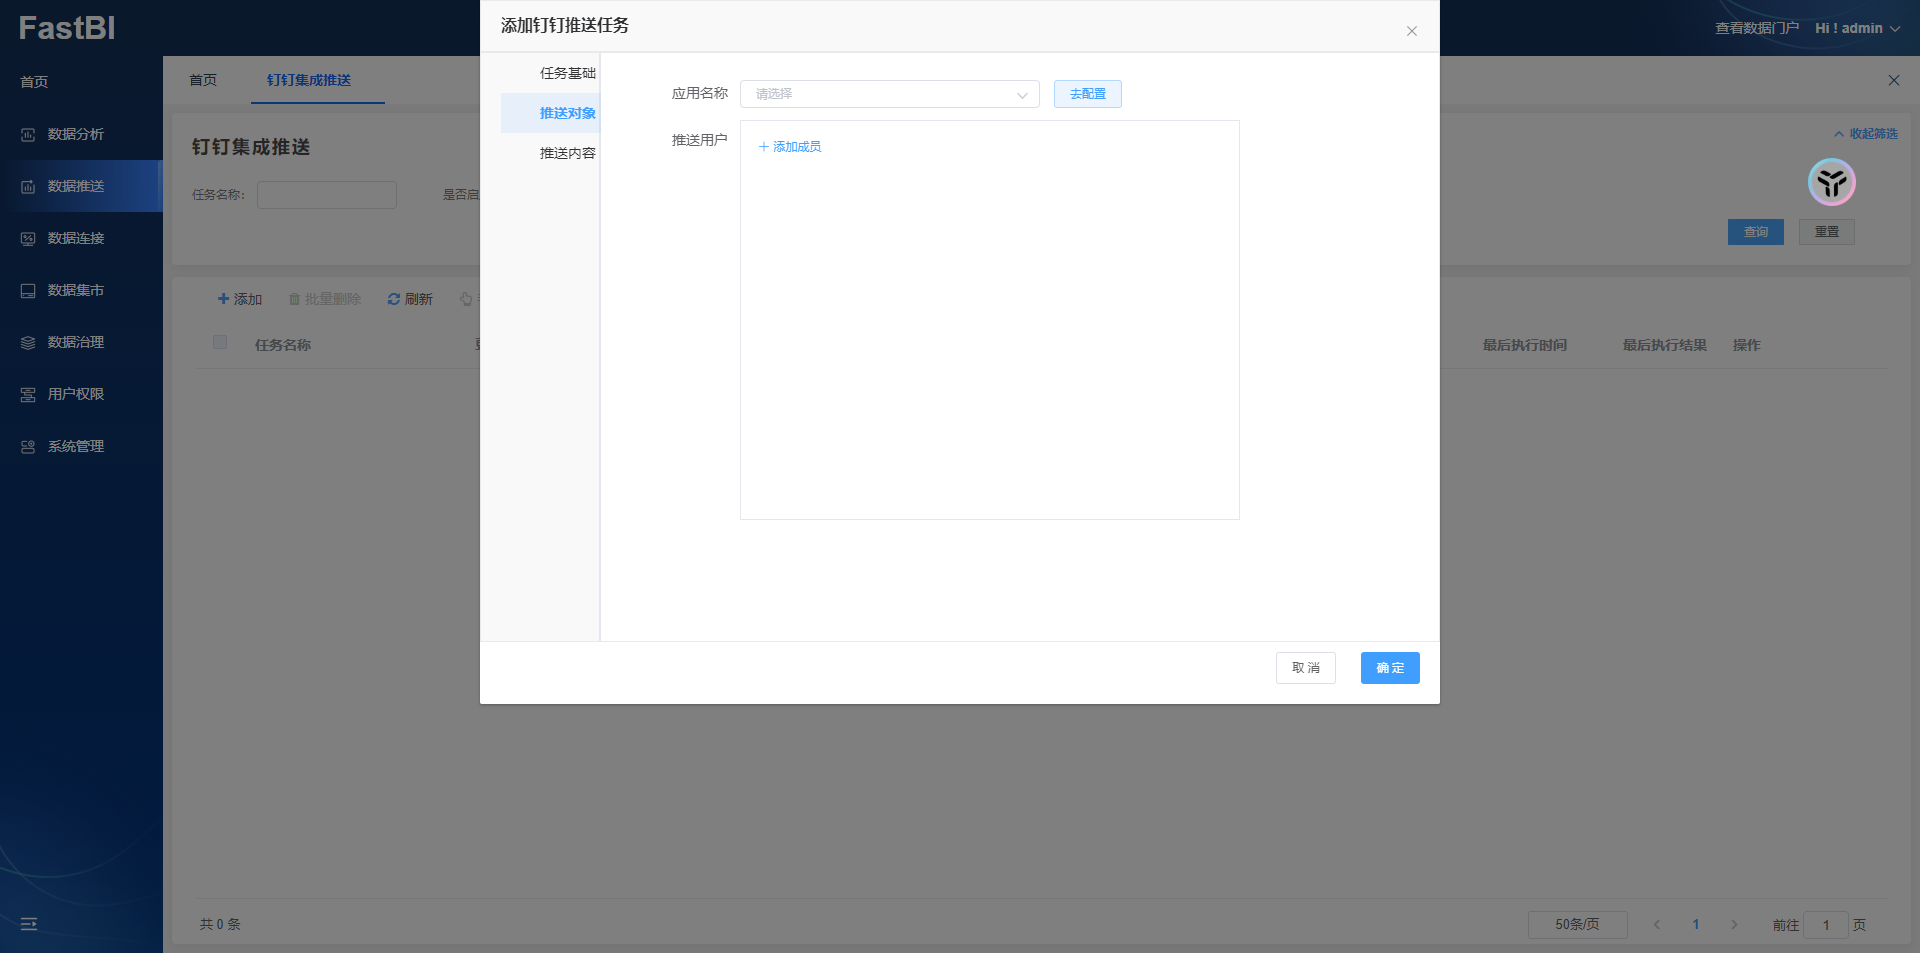Close the 添加钉钉推送任务 dialog

point(1412,31)
